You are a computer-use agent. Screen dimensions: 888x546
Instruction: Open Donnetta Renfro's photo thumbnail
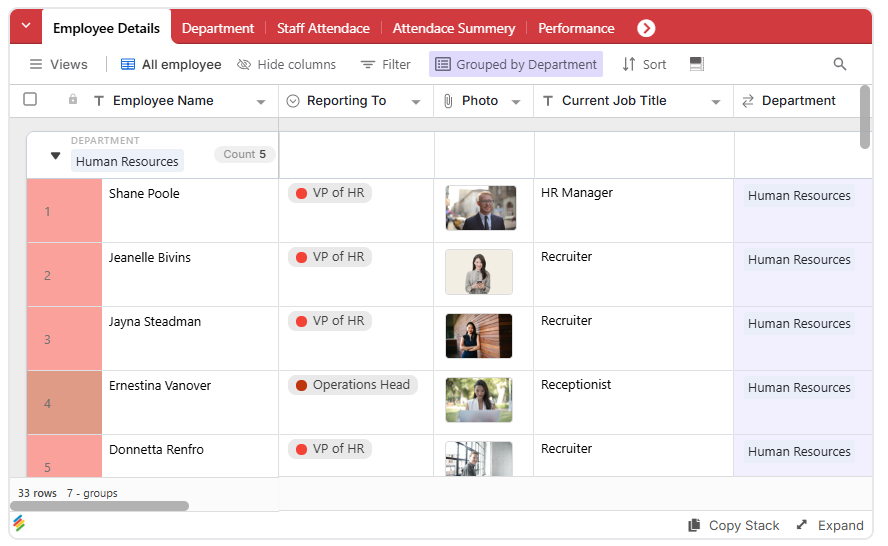pos(479,459)
